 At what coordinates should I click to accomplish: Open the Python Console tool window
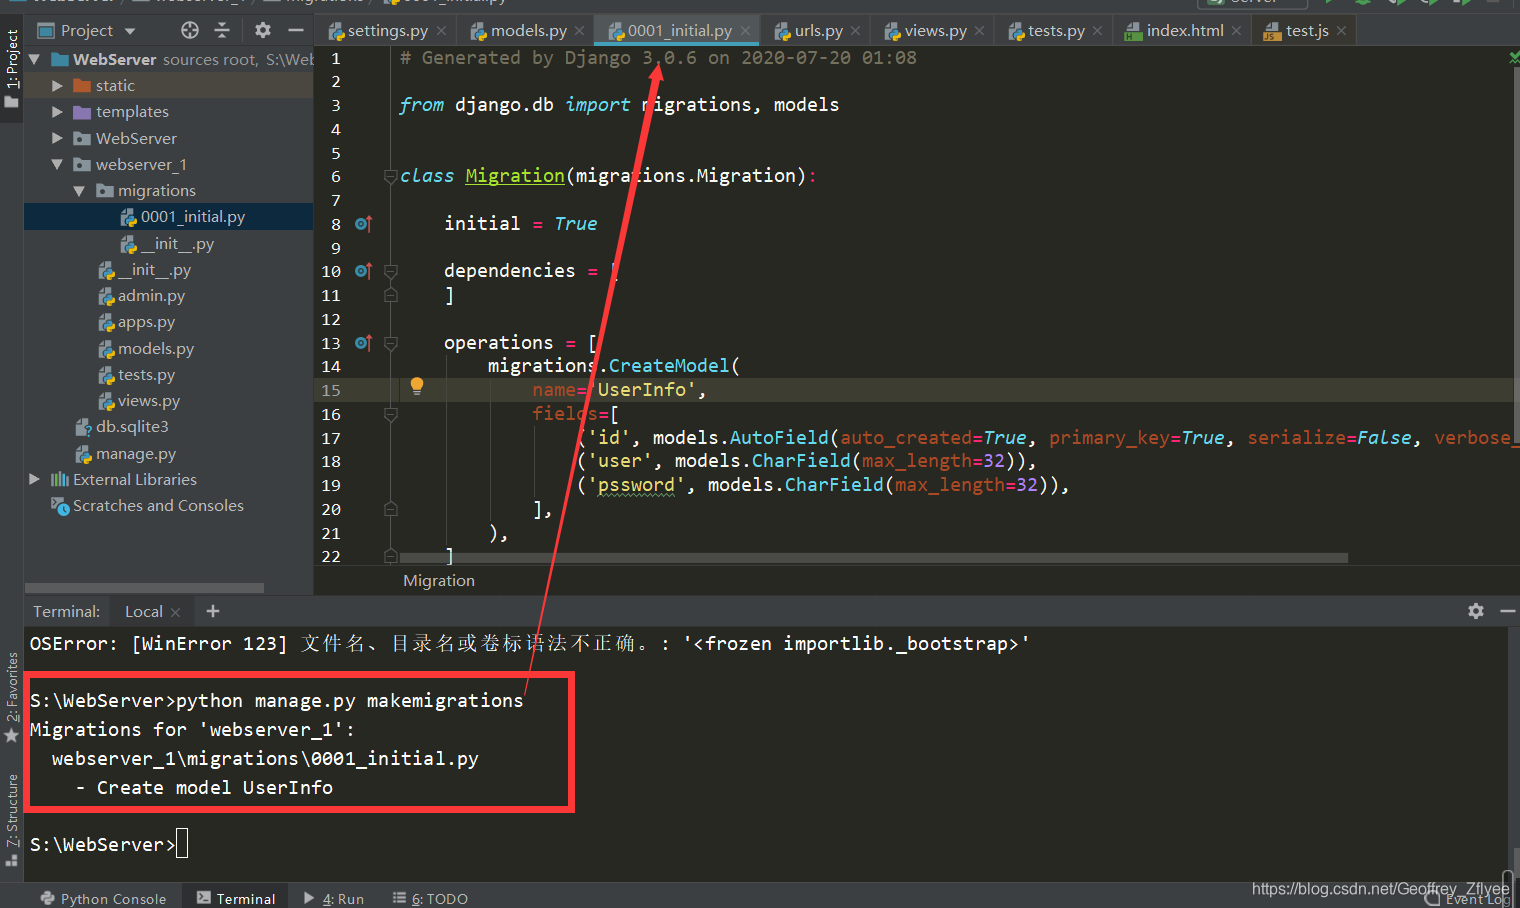(103, 898)
